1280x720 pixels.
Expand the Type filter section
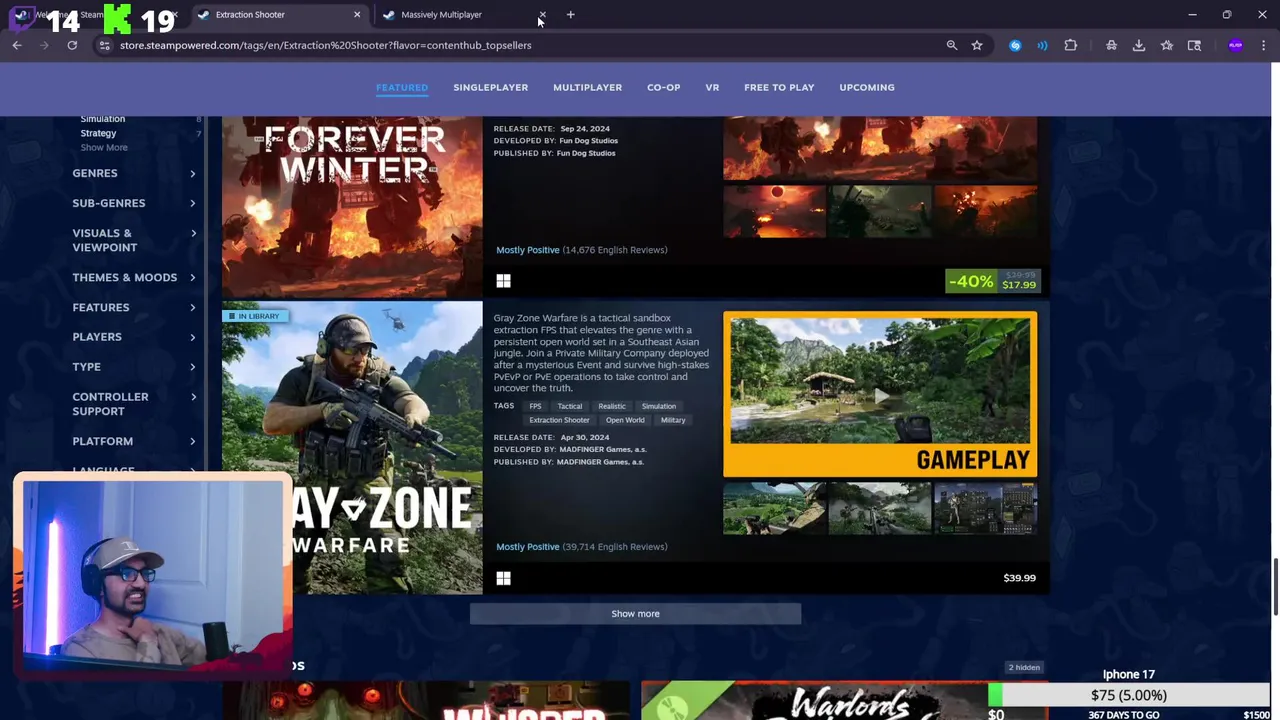tap(134, 367)
